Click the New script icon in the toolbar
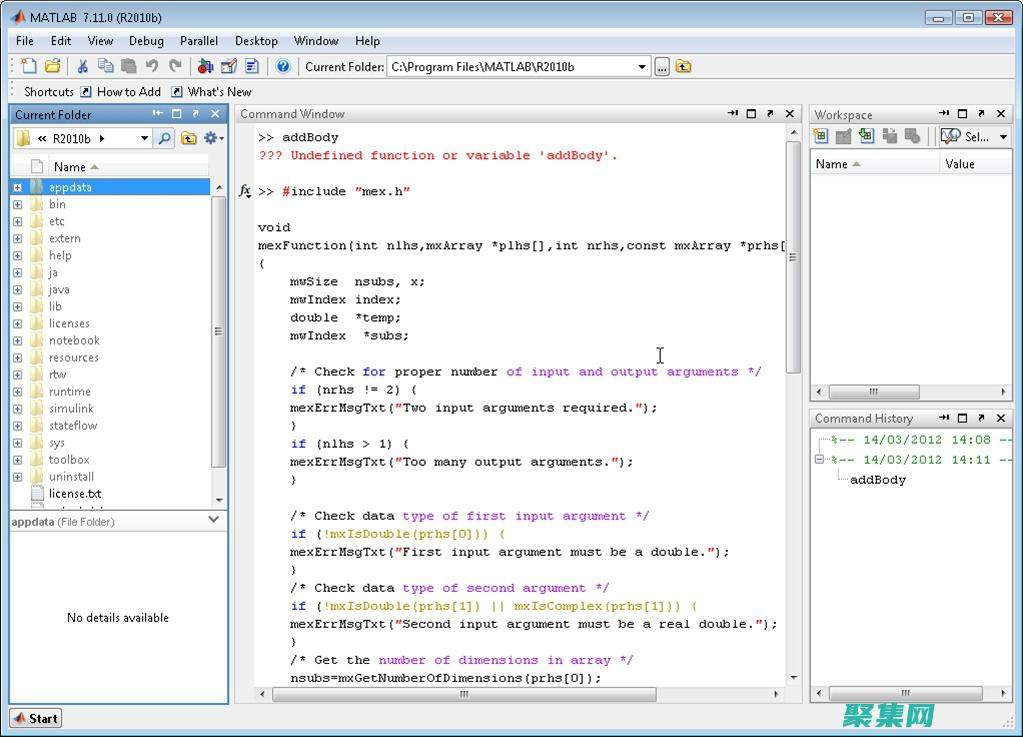Screen dimensions: 1023x737 pos(29,67)
